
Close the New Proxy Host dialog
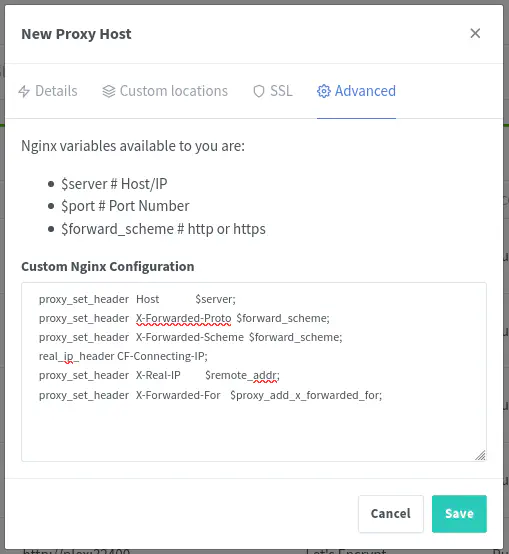point(475,33)
